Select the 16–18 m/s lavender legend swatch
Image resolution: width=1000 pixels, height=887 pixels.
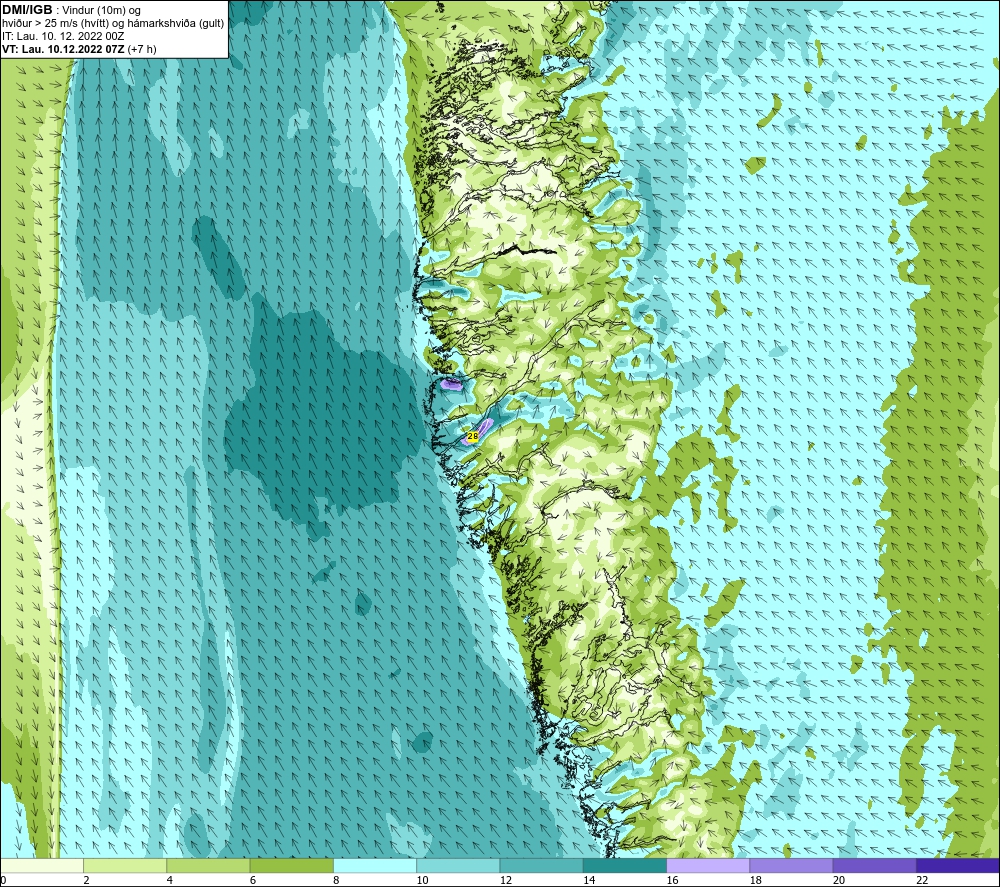pos(708,865)
